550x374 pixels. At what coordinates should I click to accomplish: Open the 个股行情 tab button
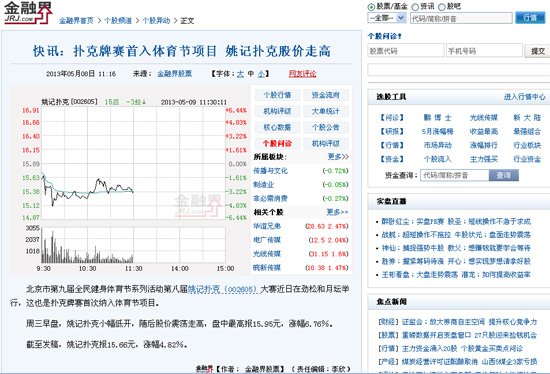coord(277,95)
